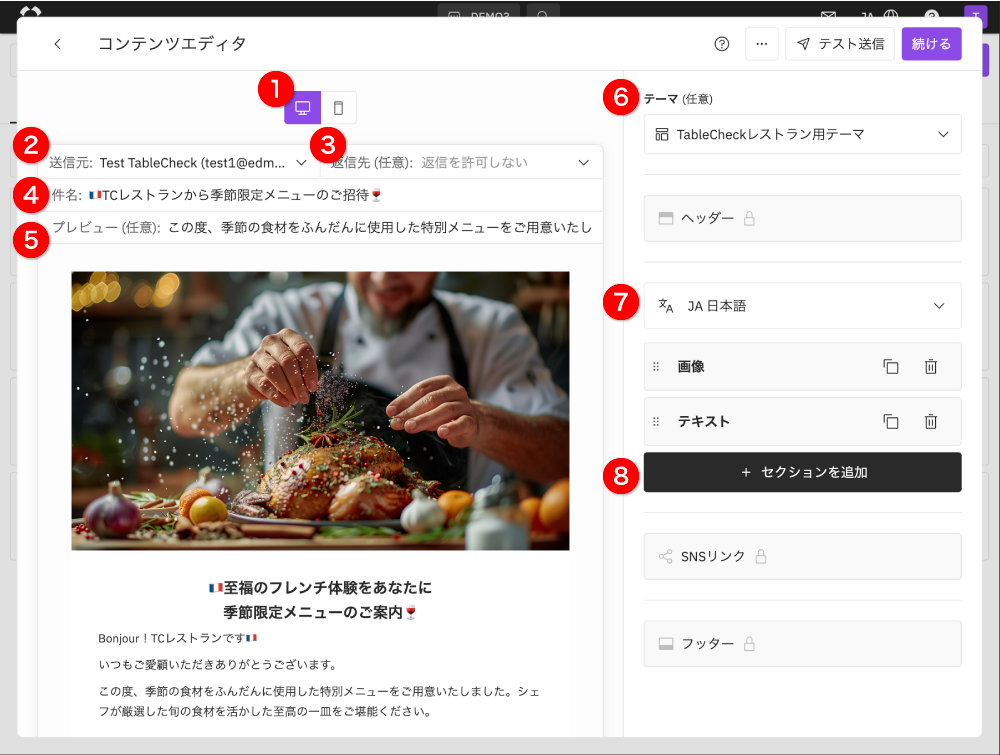The width and height of the screenshot is (1000, 755).
Task: Open the 返信先 reply-to dropdown
Action: pyautogui.click(x=460, y=163)
